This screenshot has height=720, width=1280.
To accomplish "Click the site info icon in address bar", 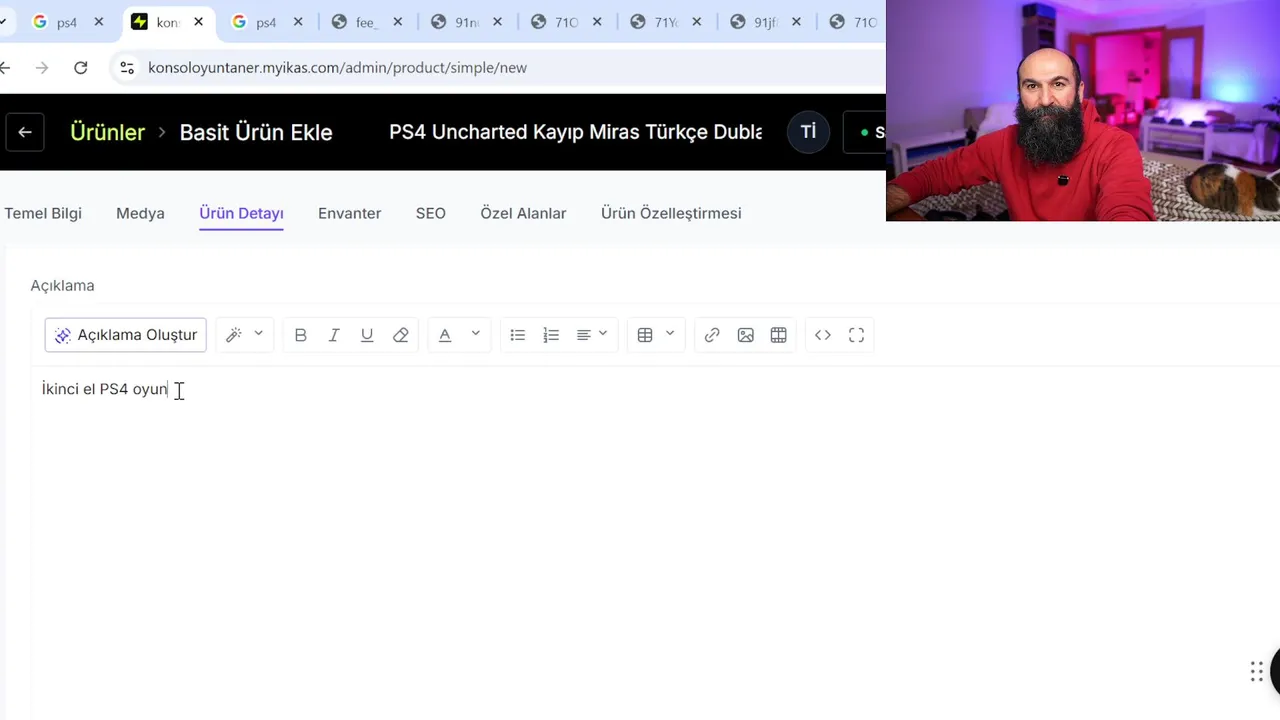I will (127, 67).
